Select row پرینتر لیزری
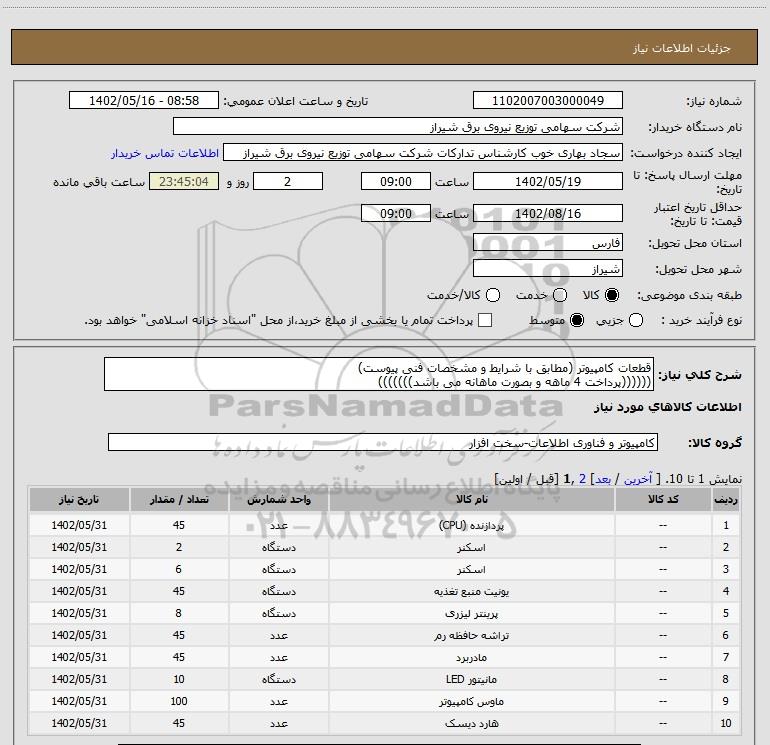The height and width of the screenshot is (745, 770). 384,613
